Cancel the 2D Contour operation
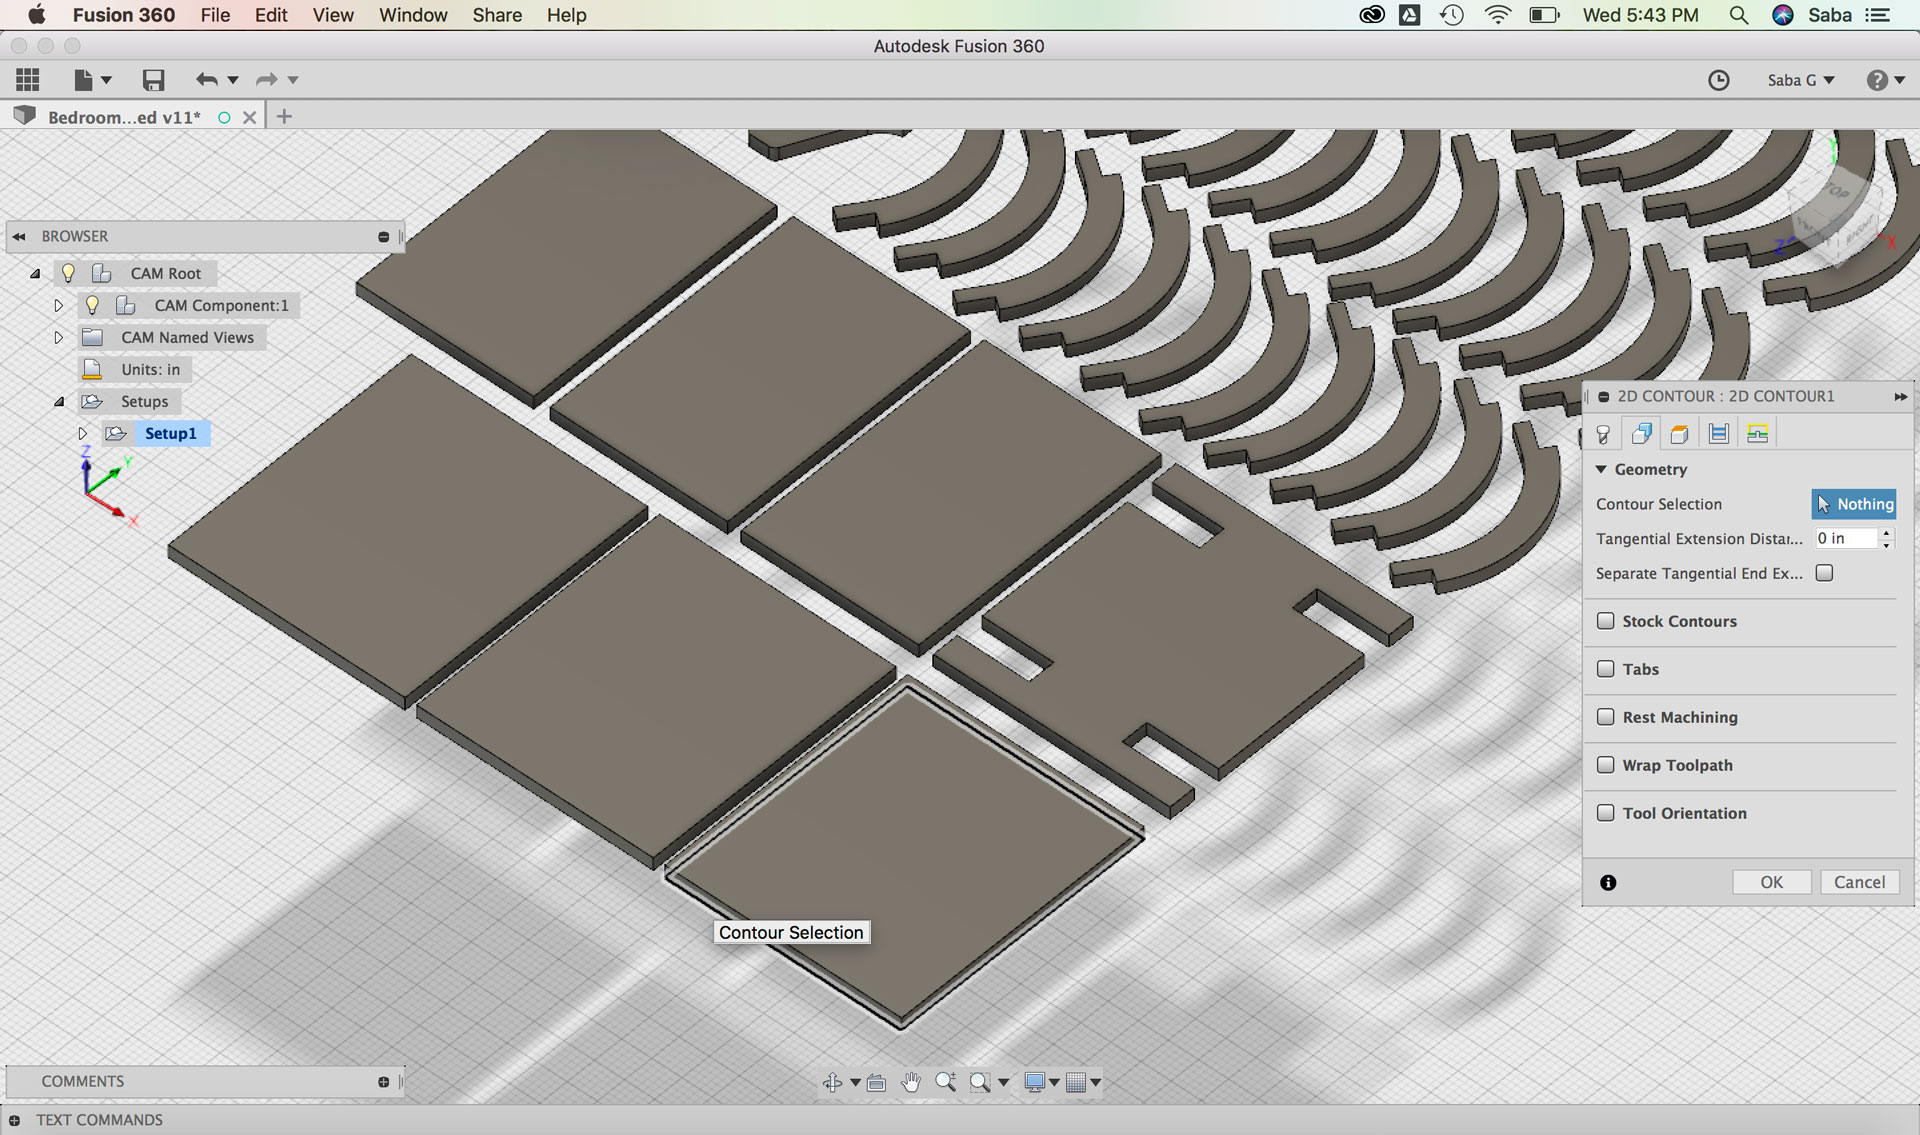The width and height of the screenshot is (1920, 1135). [1859, 882]
